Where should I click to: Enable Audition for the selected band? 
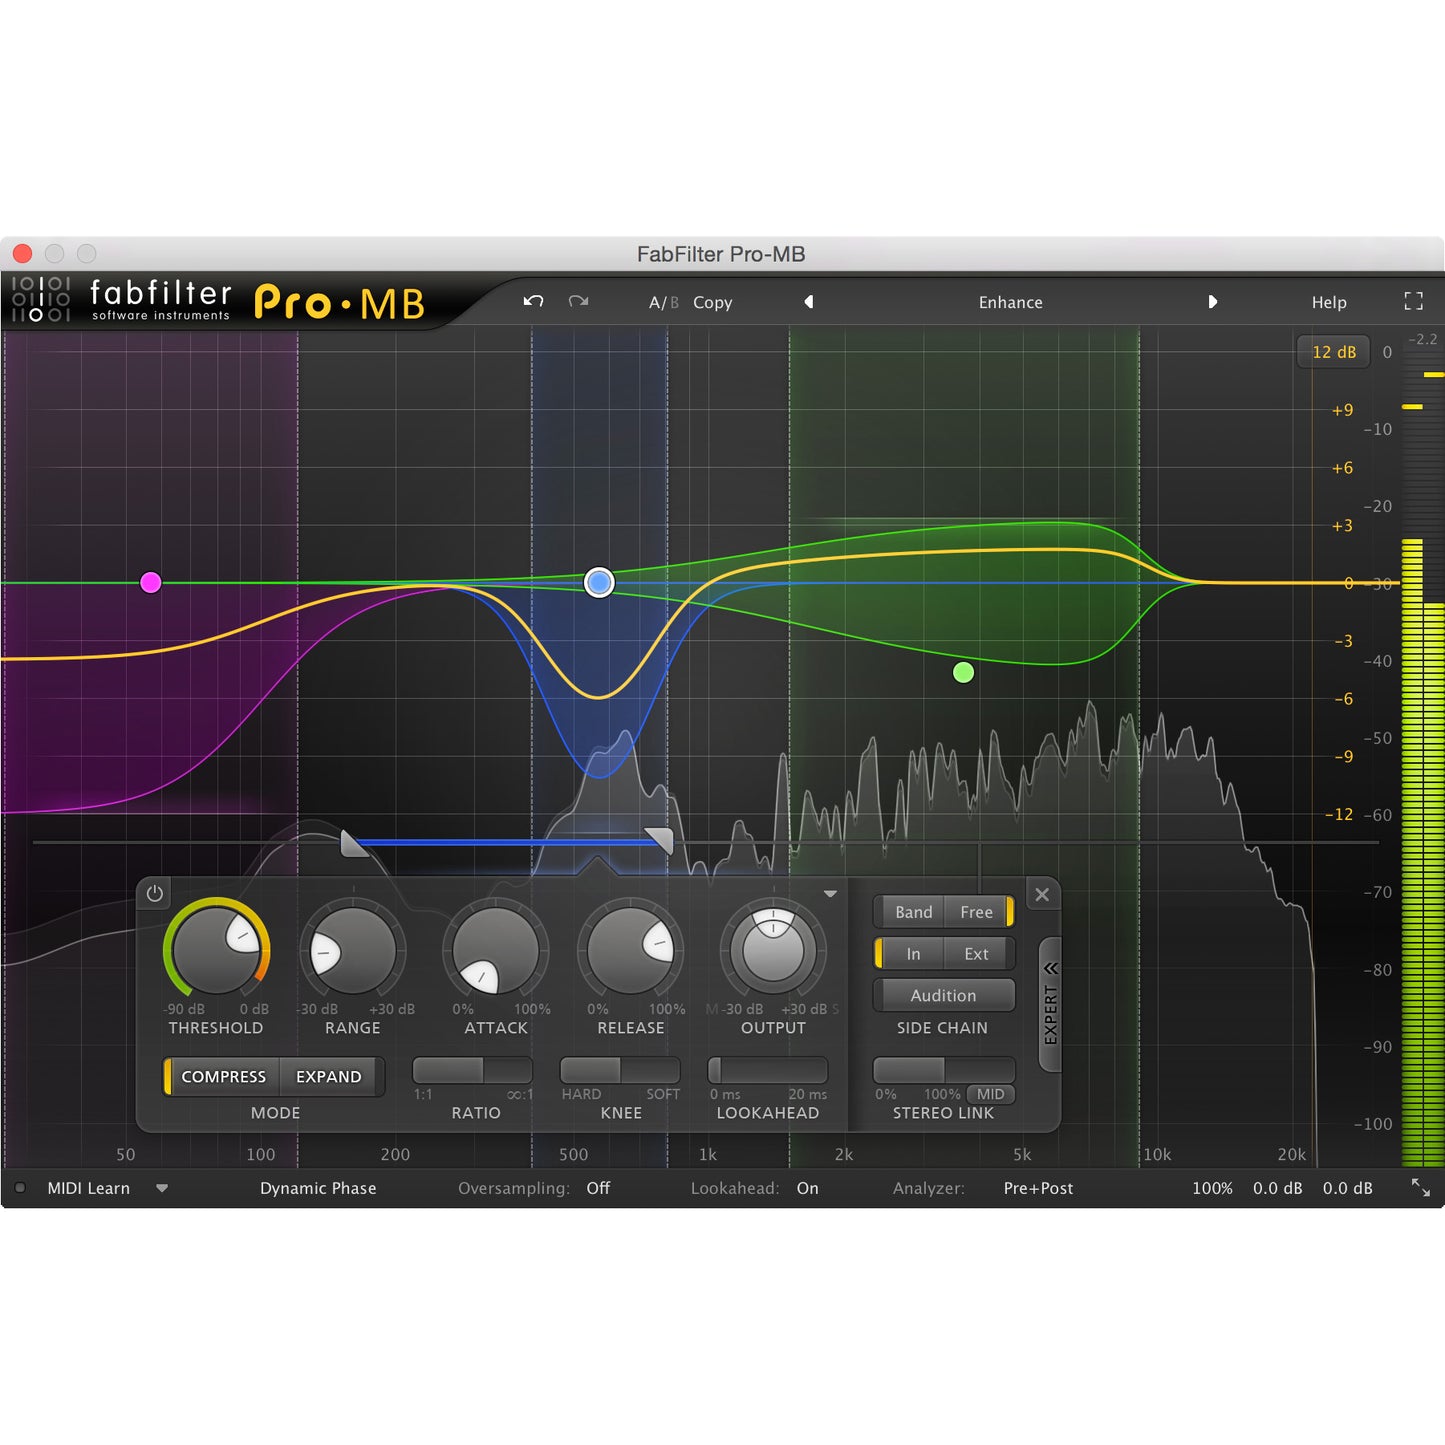943,995
